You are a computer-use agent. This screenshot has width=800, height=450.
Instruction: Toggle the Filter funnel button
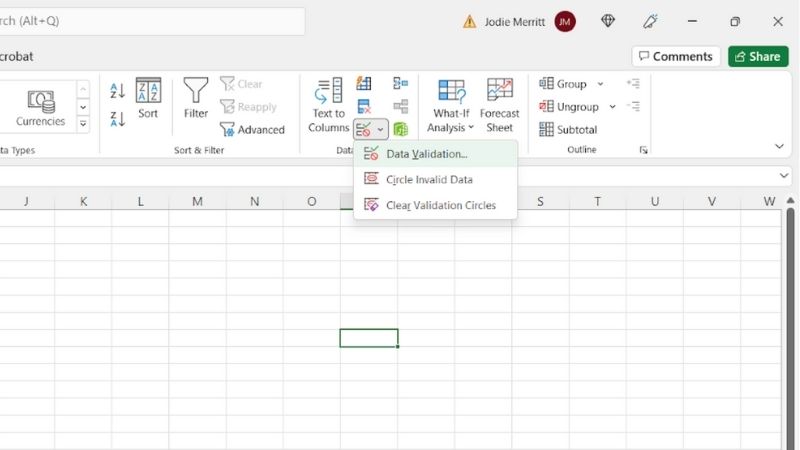(x=196, y=99)
